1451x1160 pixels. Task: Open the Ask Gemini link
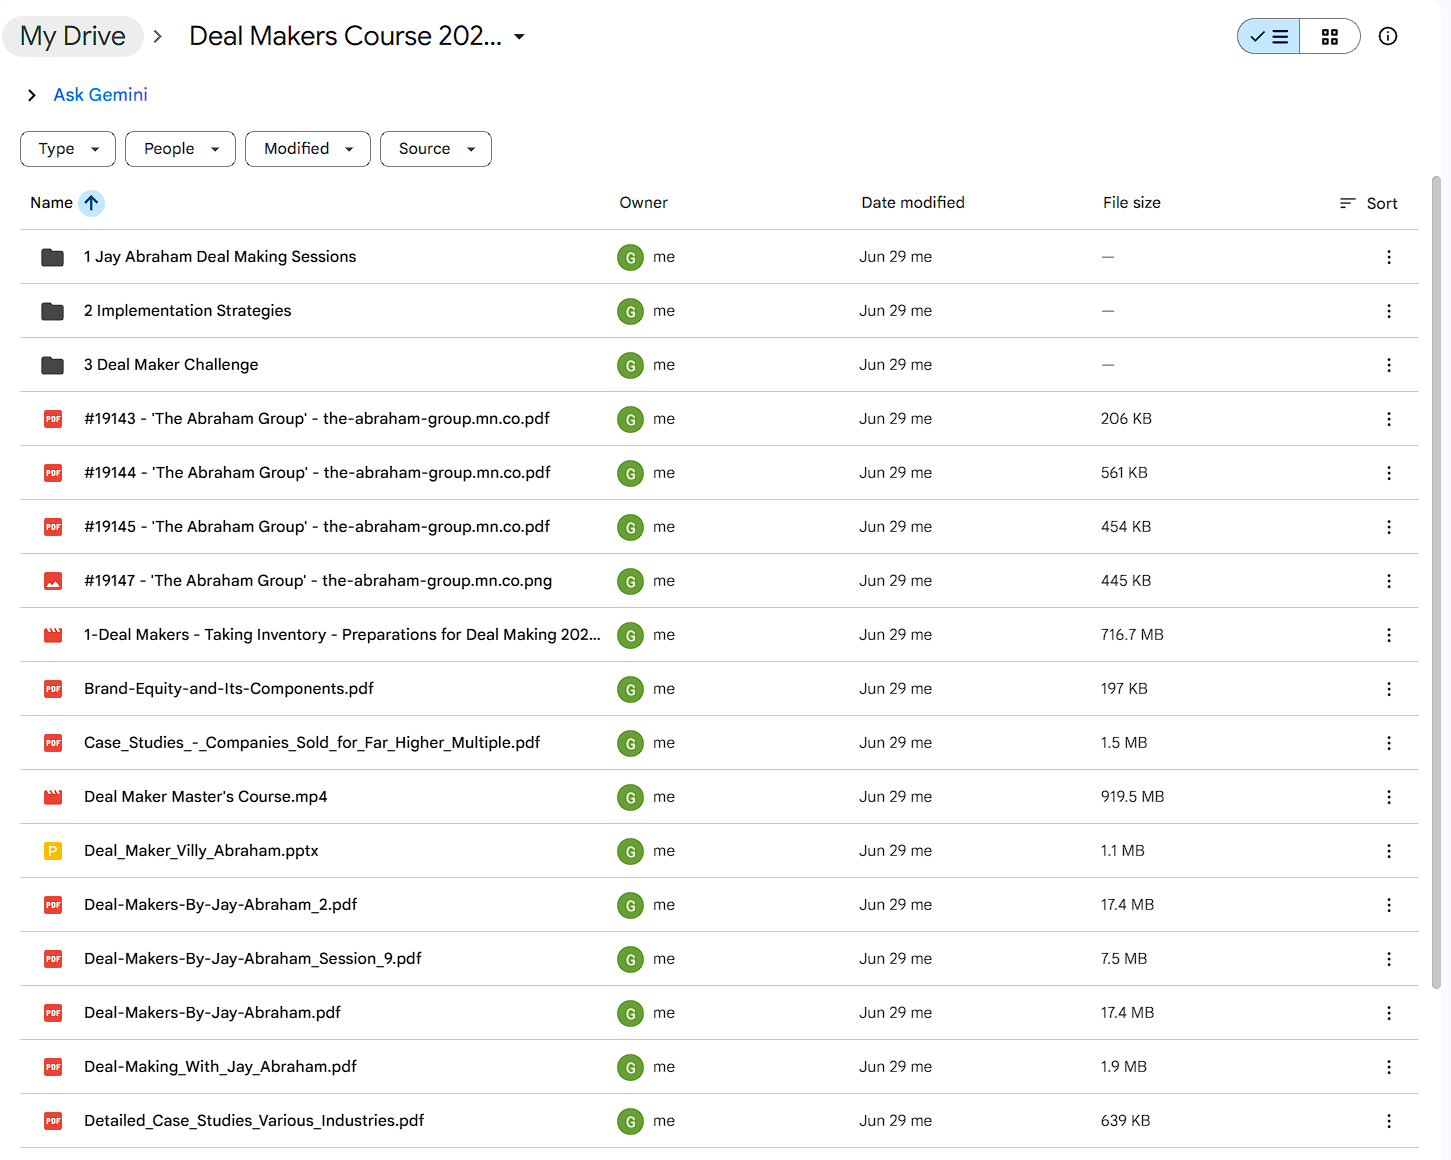click(100, 95)
